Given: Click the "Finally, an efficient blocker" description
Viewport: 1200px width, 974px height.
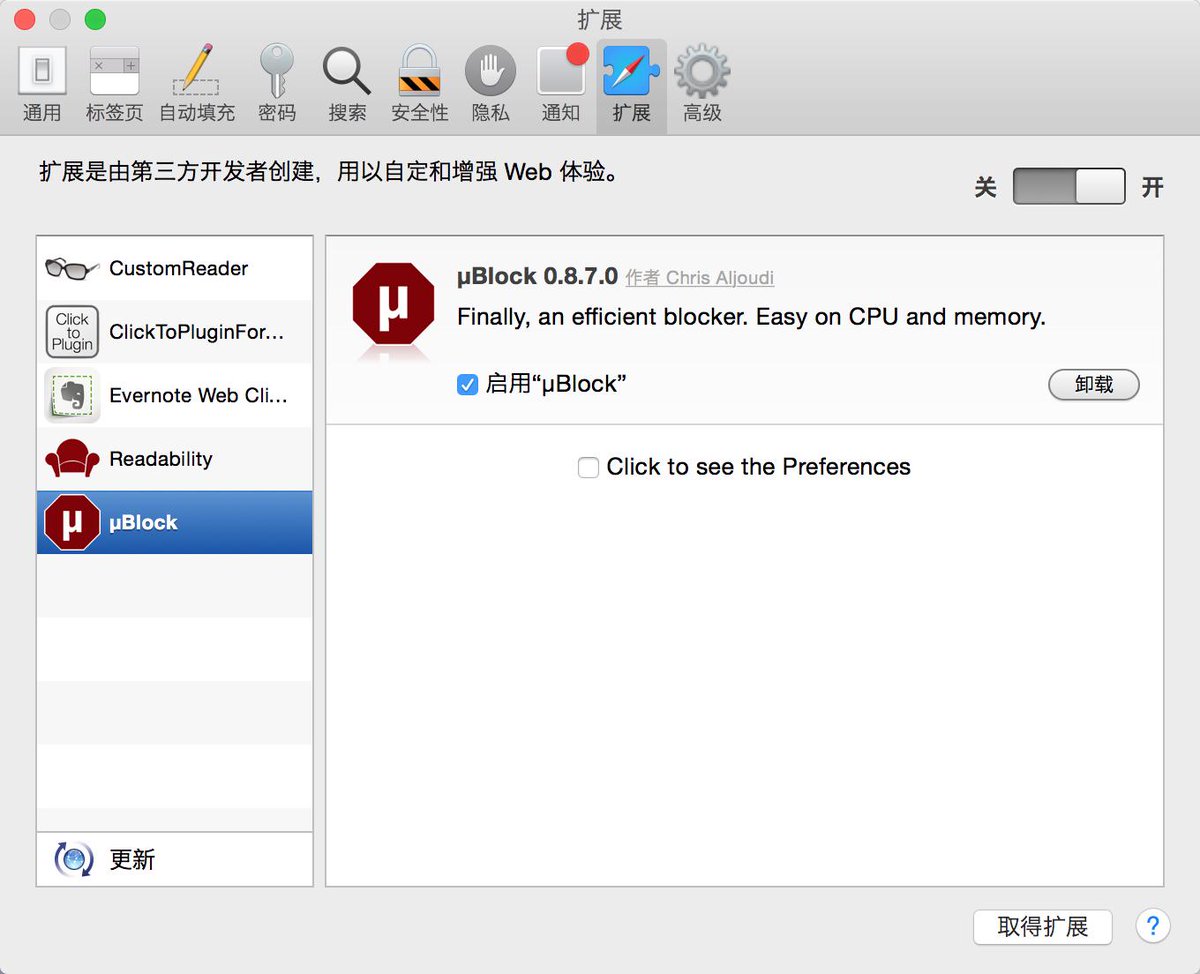Looking at the screenshot, I should pyautogui.click(x=751, y=317).
